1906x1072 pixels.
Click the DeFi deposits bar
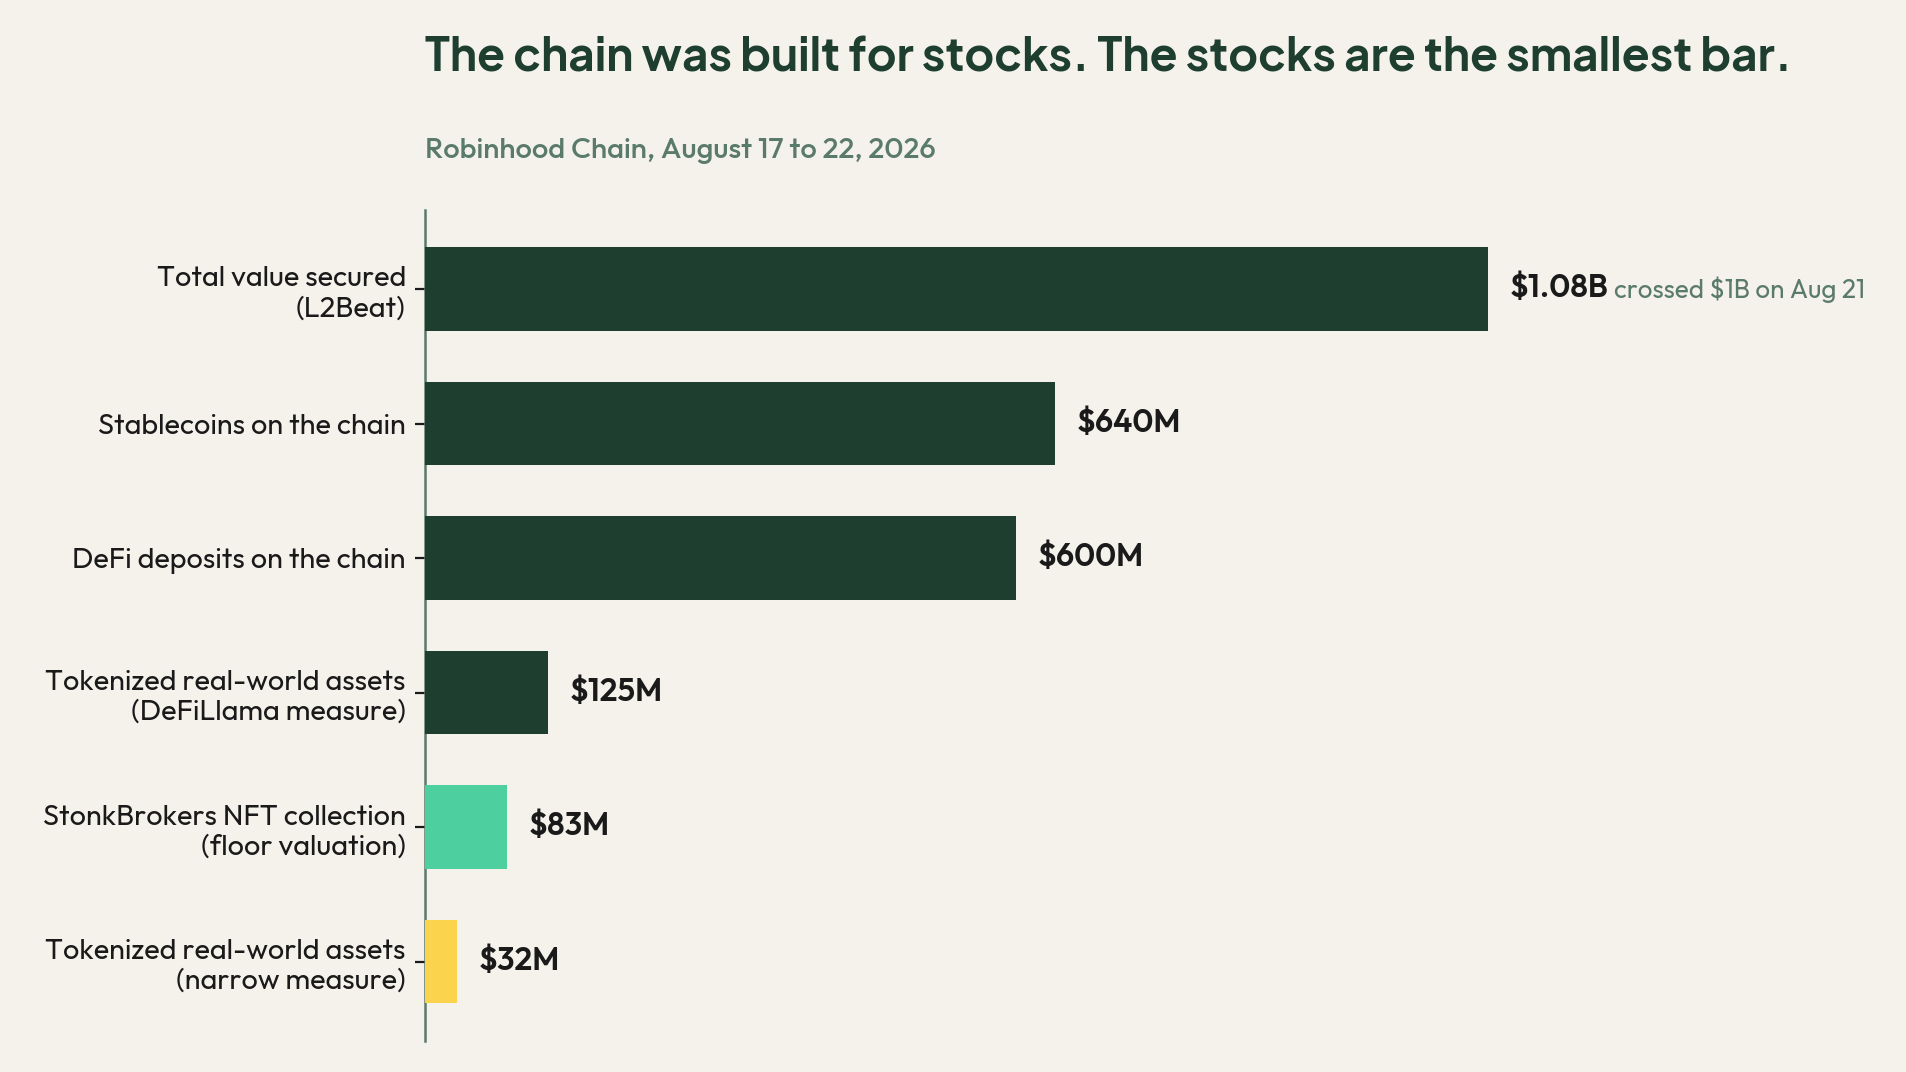pos(720,558)
